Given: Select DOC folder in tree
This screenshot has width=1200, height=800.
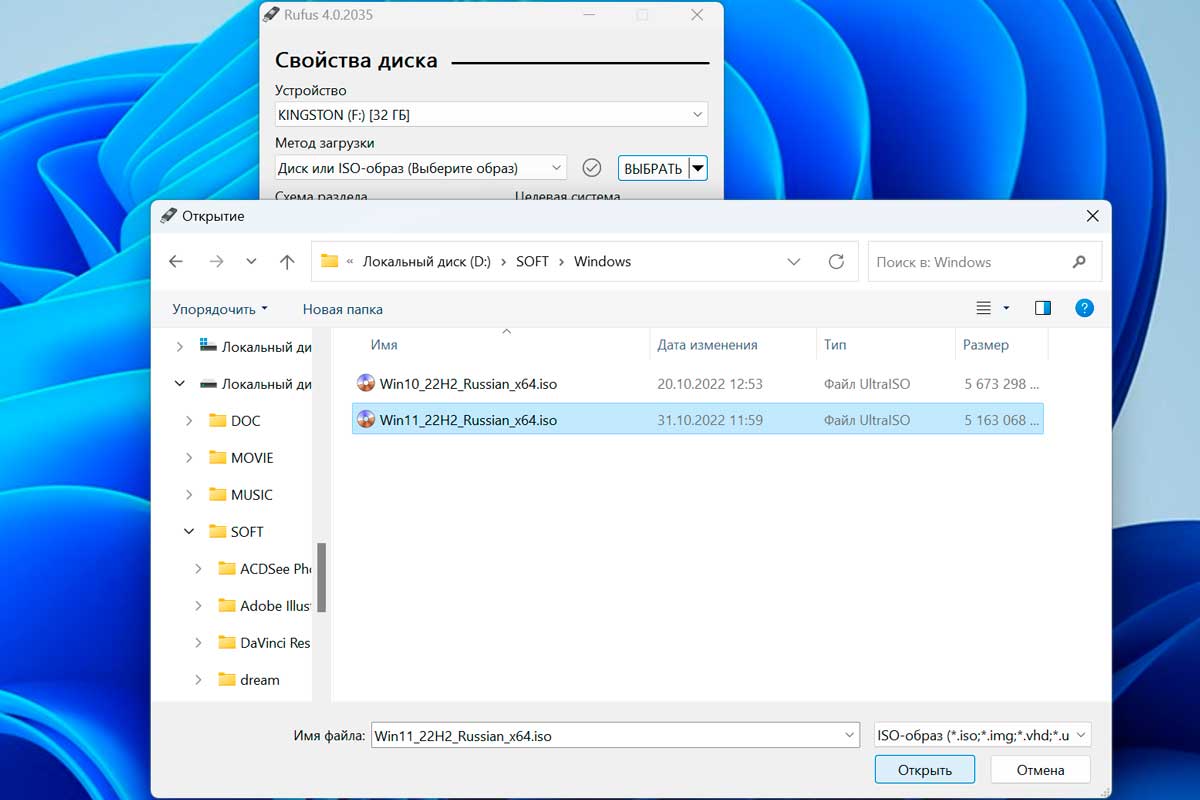Looking at the screenshot, I should click(235, 421).
